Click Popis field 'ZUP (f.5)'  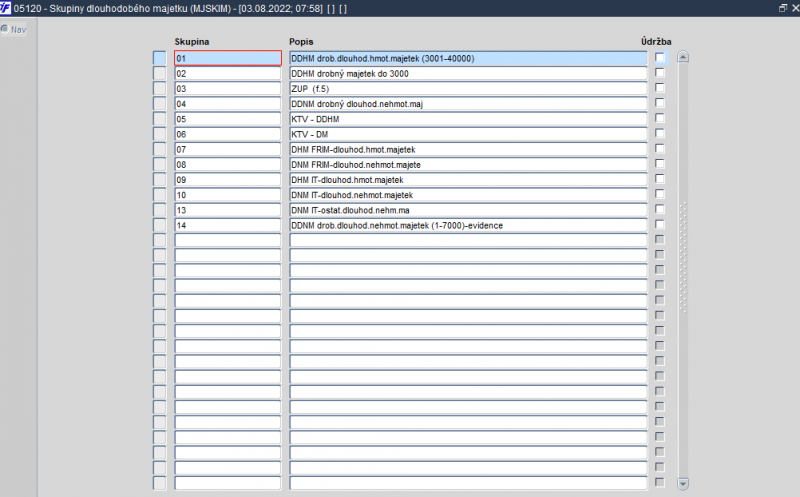tap(468, 89)
